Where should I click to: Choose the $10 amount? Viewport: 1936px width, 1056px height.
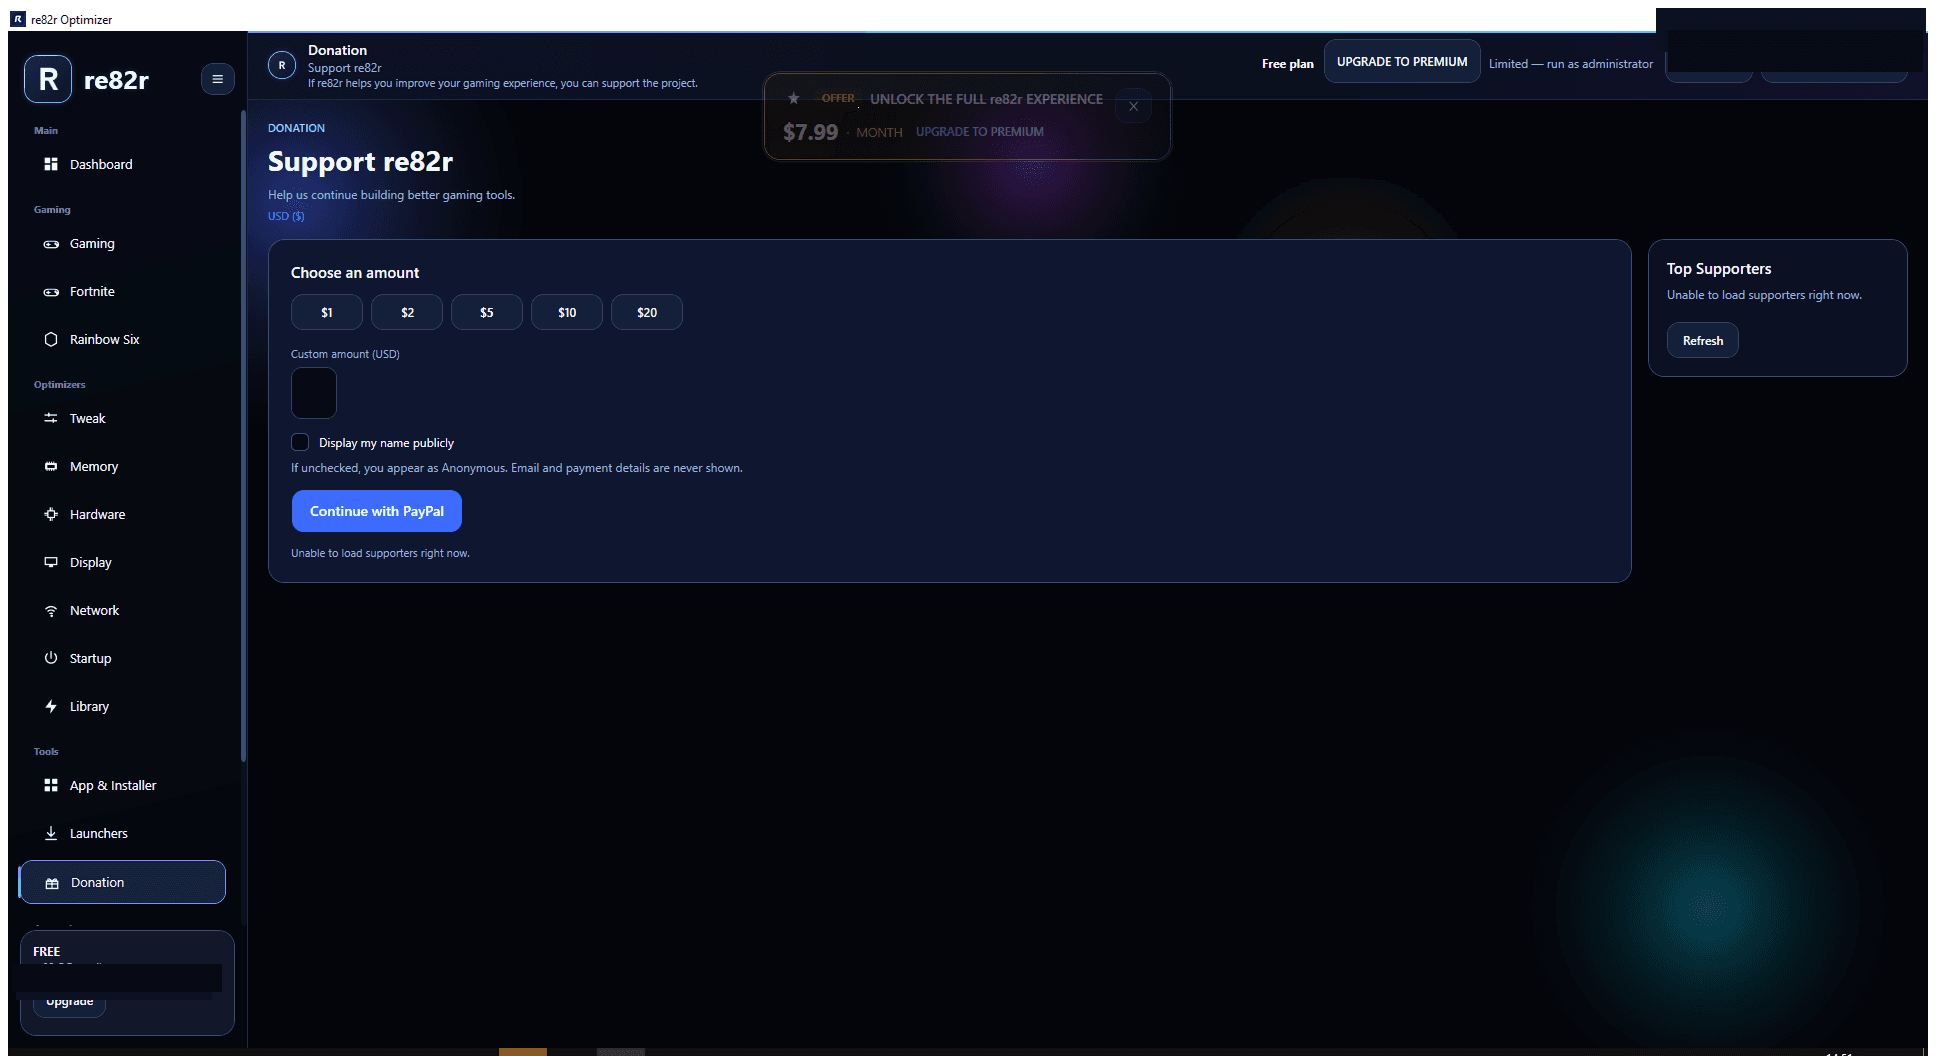pyautogui.click(x=567, y=312)
